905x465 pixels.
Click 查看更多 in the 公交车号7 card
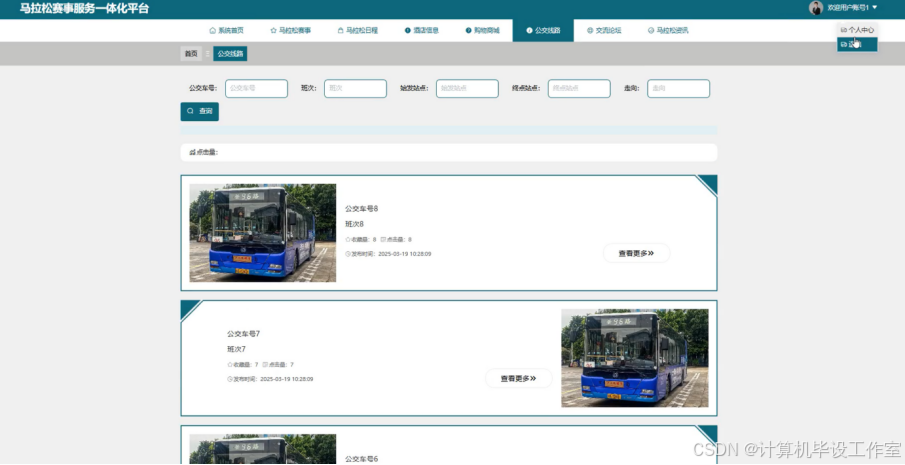(519, 378)
